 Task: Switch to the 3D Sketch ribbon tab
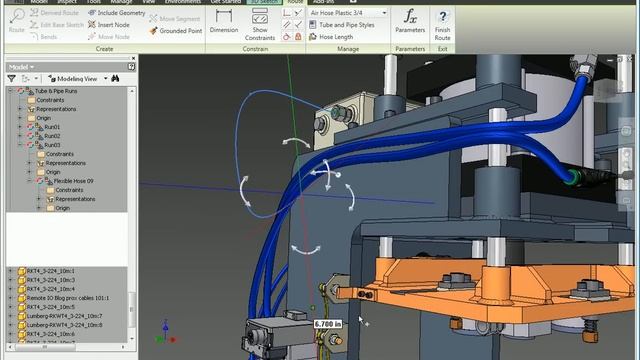[x=264, y=2]
